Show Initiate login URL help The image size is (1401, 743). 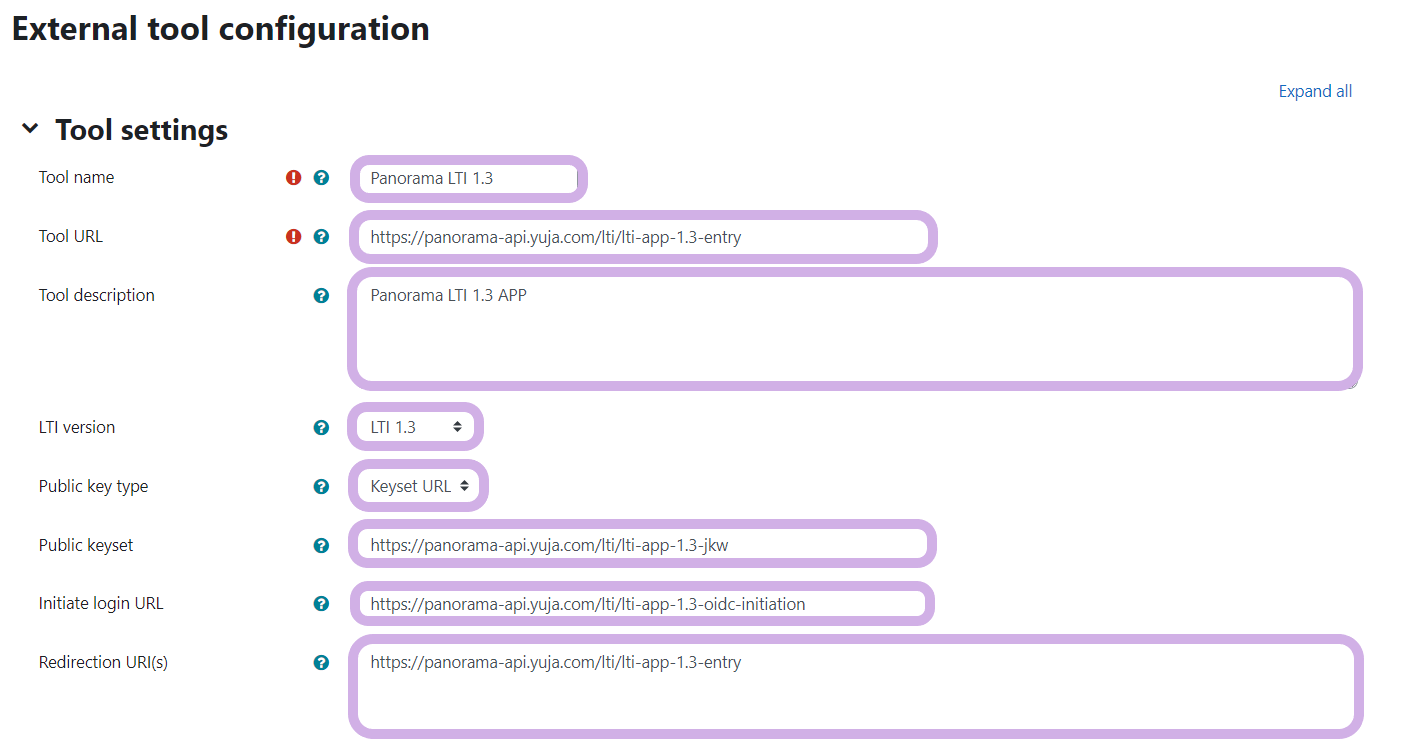click(321, 604)
